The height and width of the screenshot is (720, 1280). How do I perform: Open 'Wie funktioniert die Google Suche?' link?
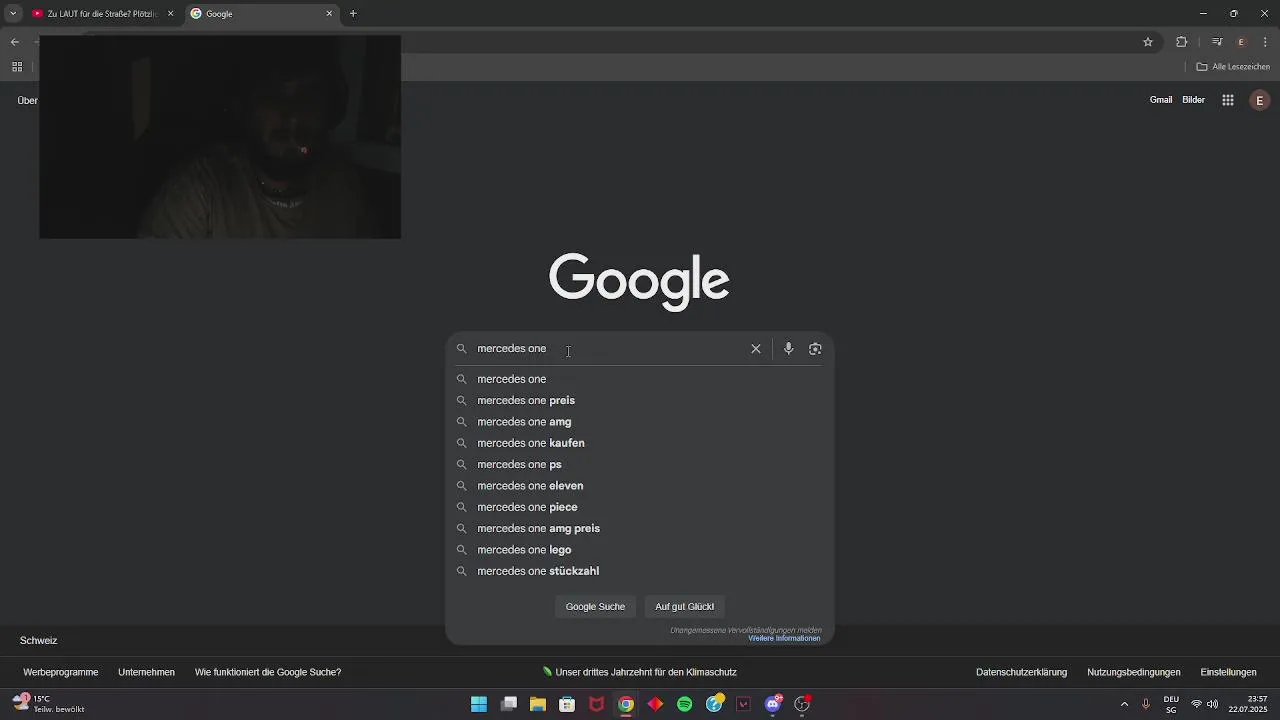[268, 672]
